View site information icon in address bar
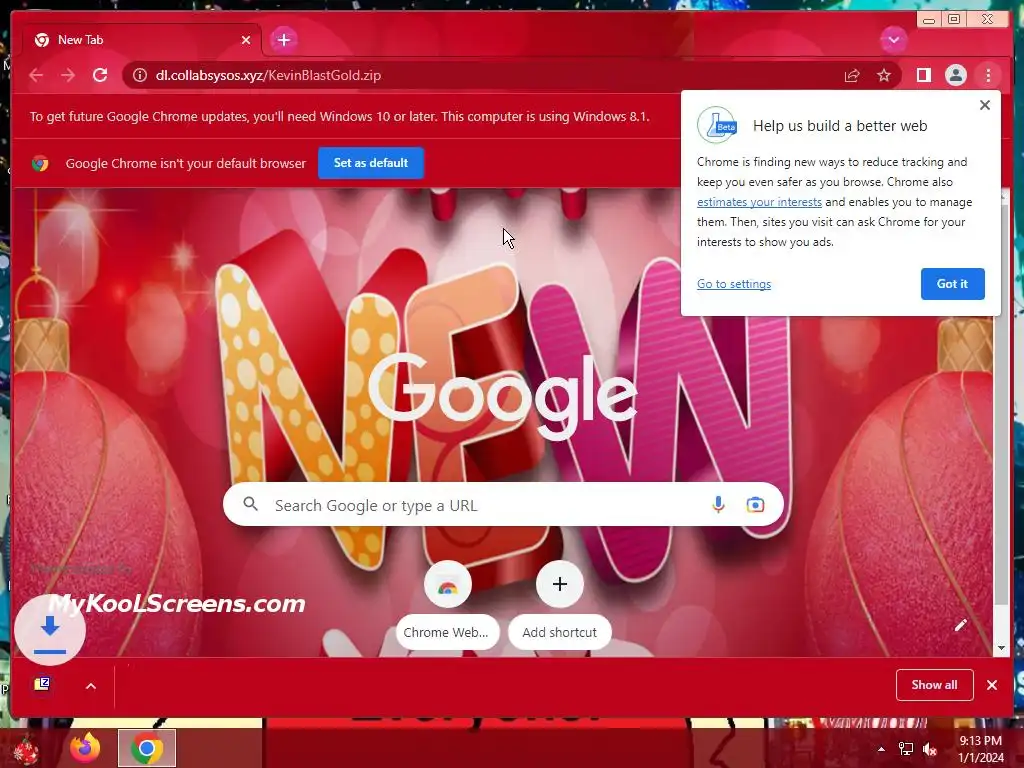 (140, 75)
